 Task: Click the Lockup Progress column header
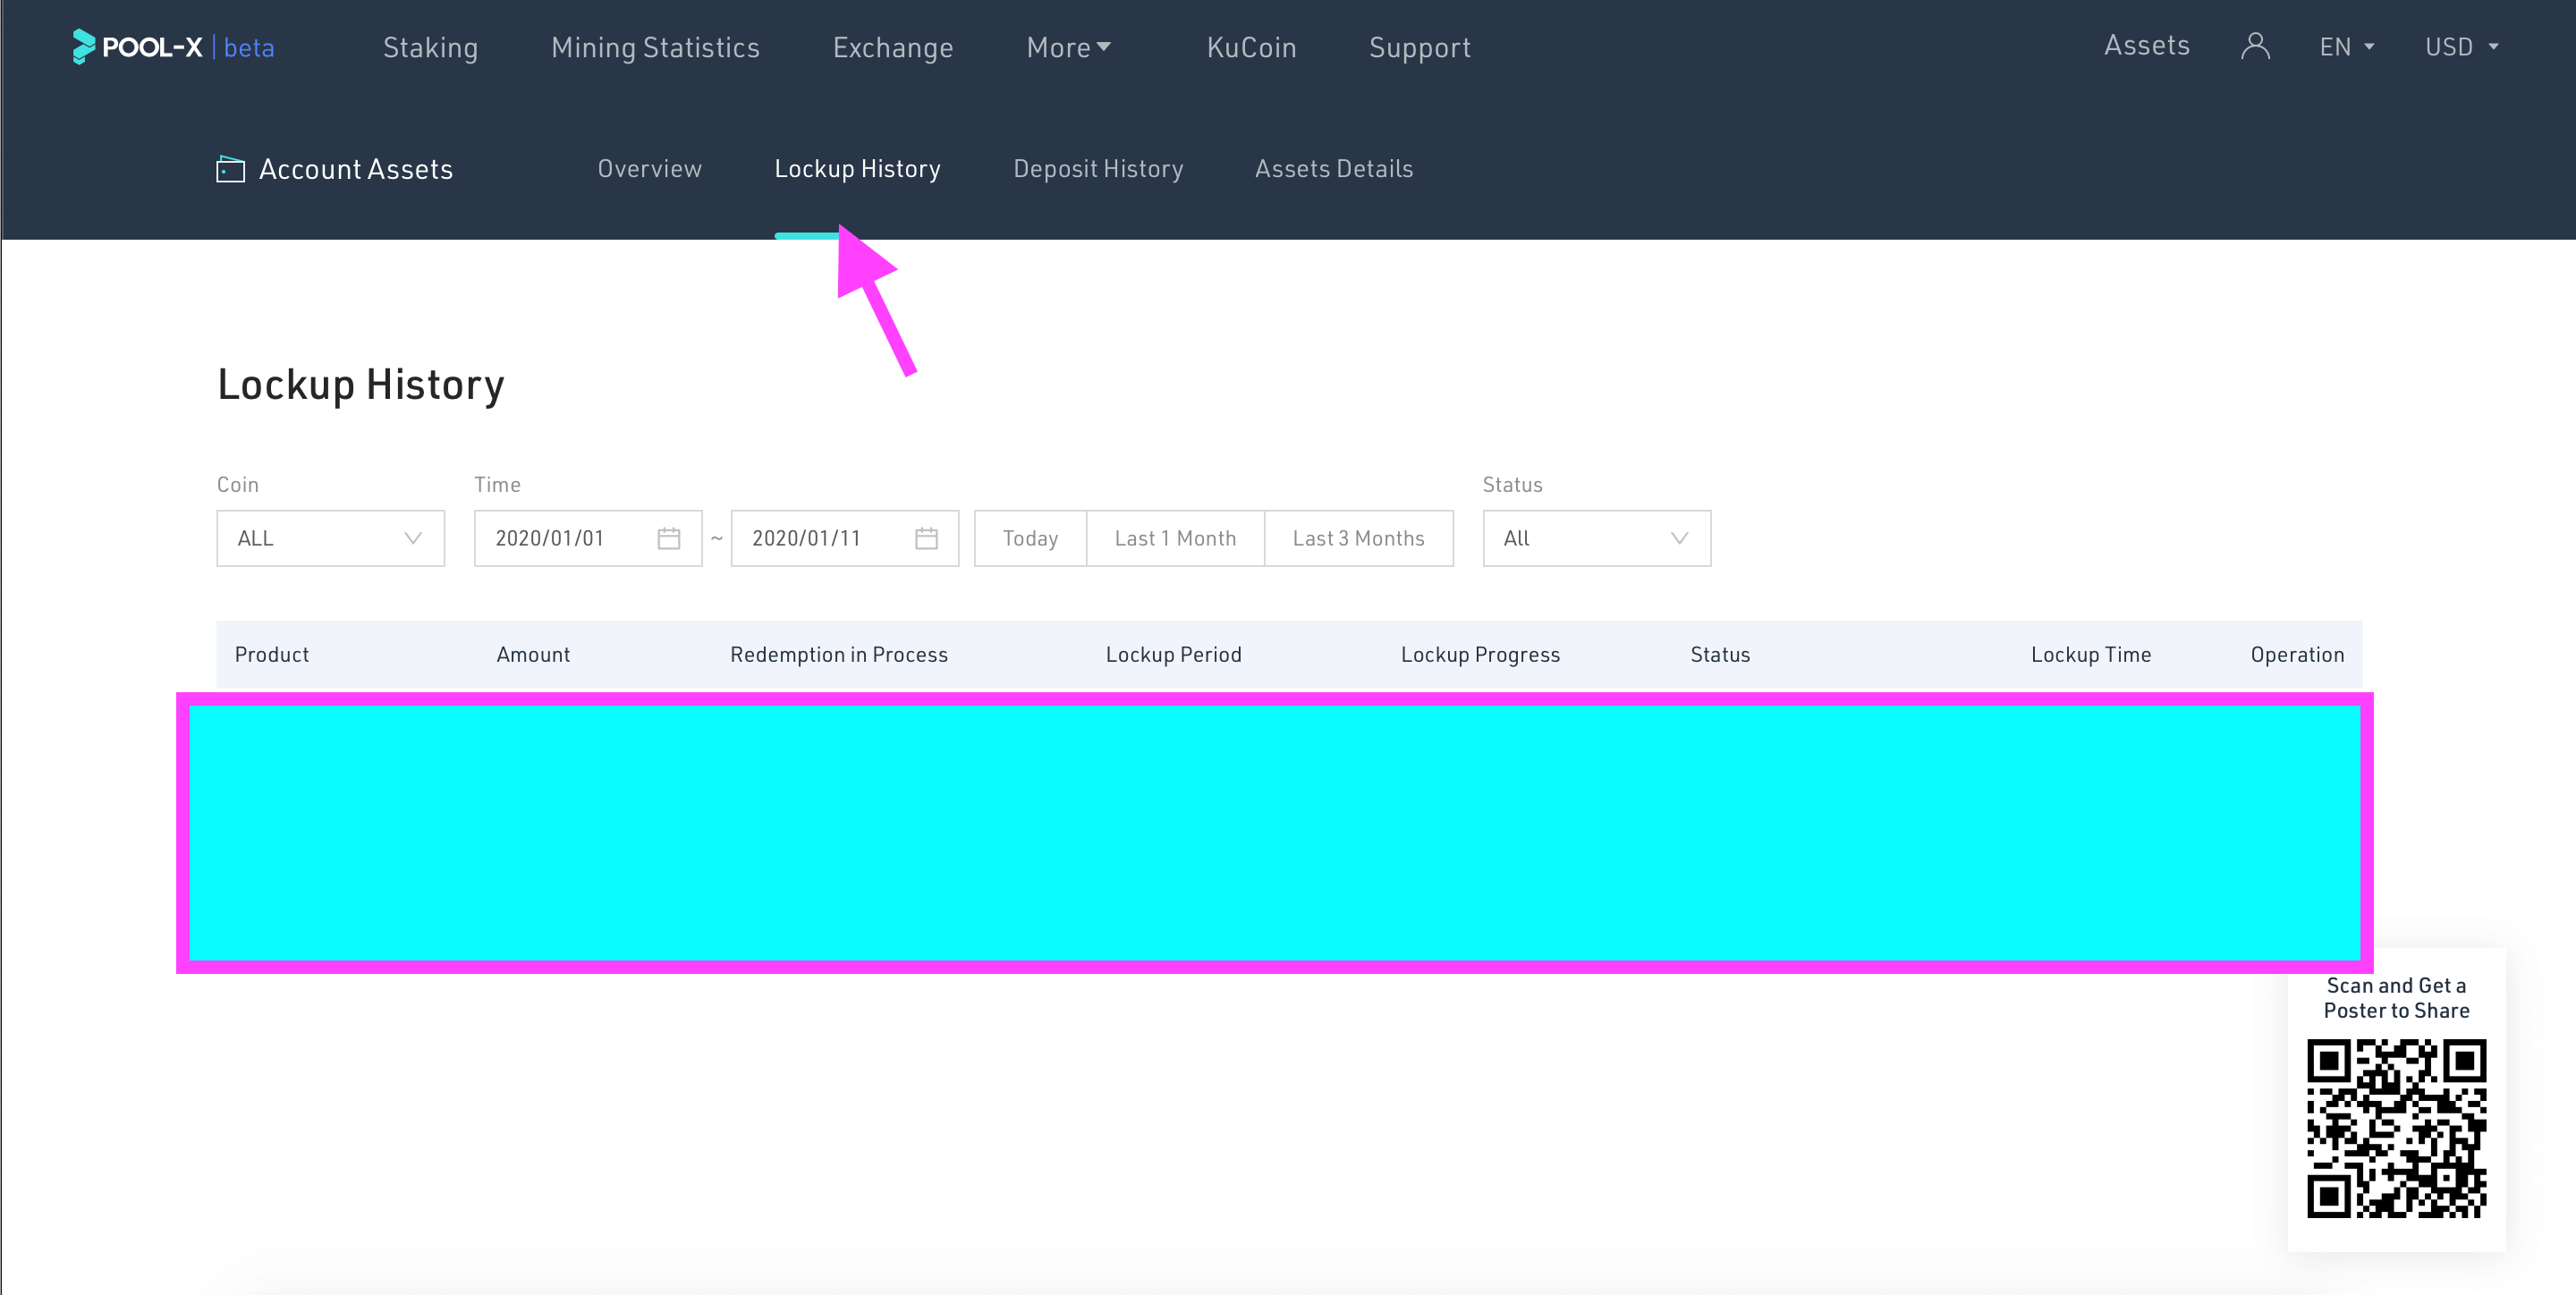1480,654
